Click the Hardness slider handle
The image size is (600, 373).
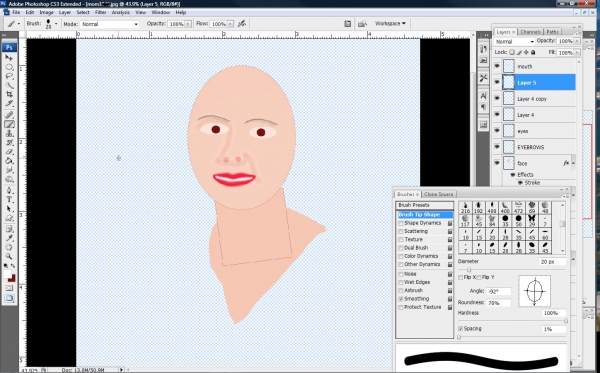pyautogui.click(x=566, y=321)
